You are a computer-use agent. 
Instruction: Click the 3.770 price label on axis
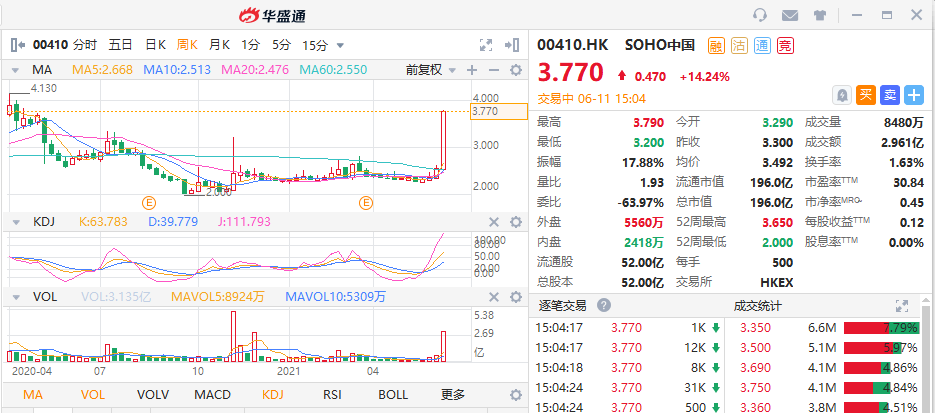click(499, 111)
